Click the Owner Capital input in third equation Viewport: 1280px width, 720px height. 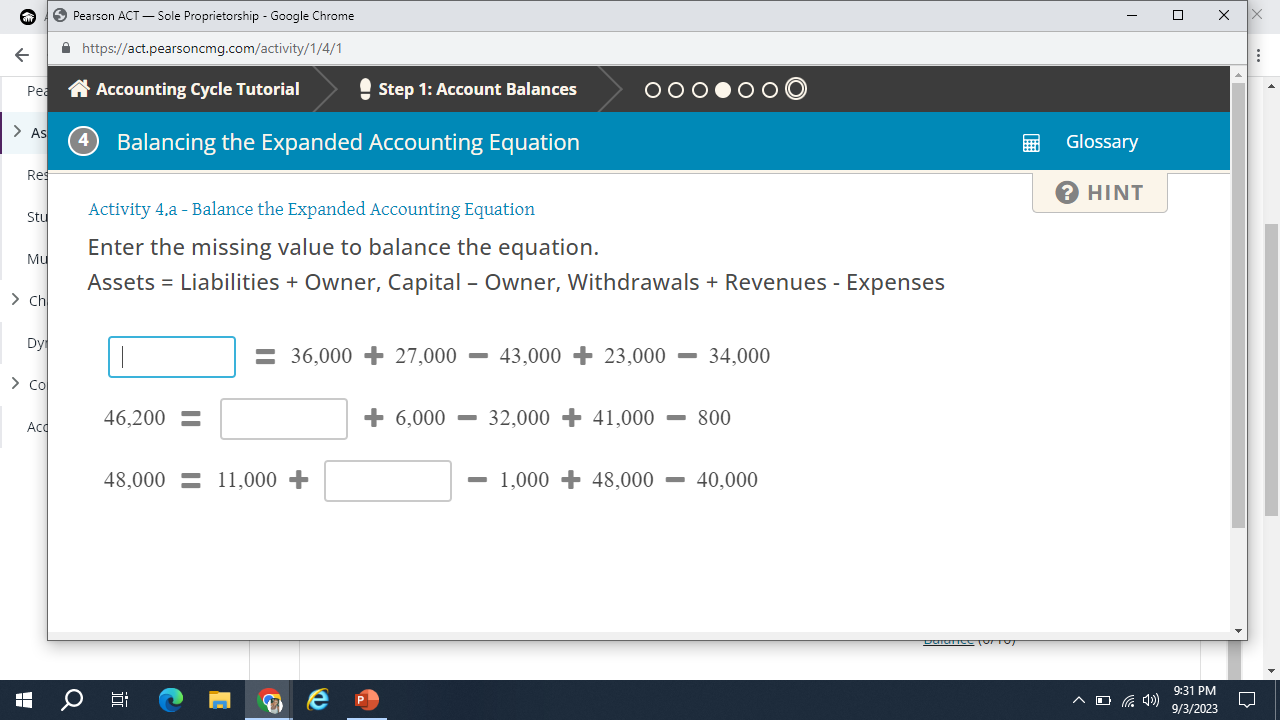(x=388, y=481)
